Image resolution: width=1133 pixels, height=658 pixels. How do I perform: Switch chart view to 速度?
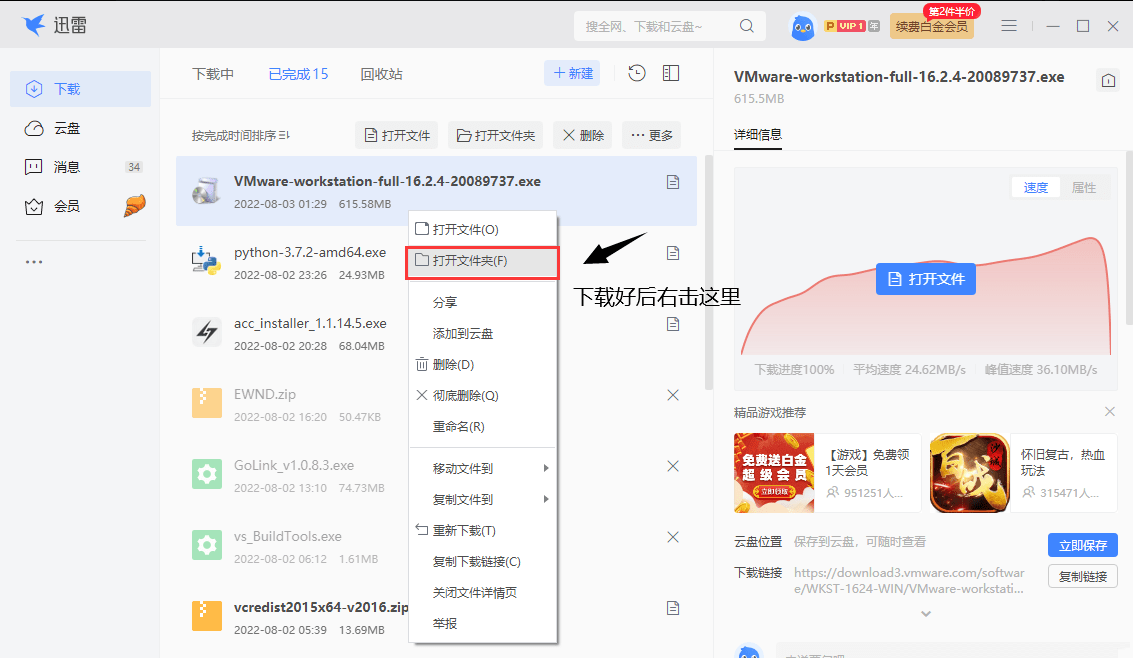coord(1035,187)
